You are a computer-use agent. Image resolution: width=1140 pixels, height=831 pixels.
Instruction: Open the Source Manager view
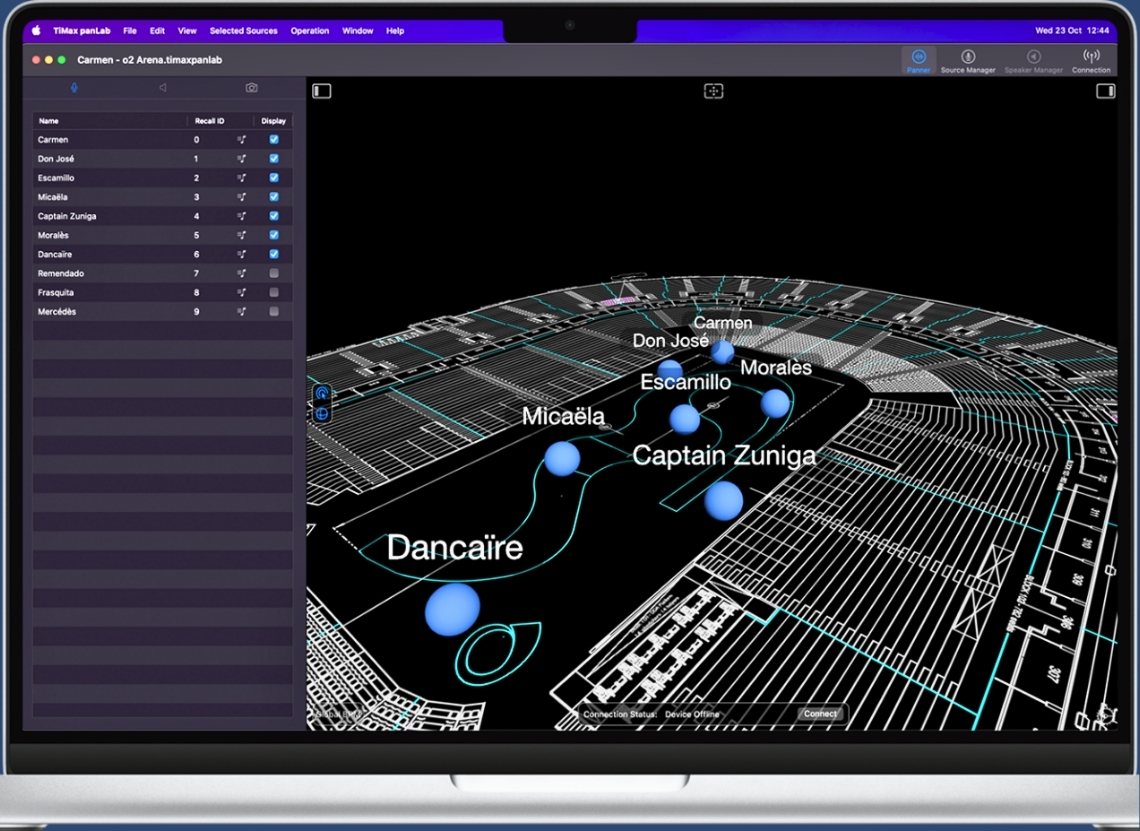pyautogui.click(x=967, y=61)
